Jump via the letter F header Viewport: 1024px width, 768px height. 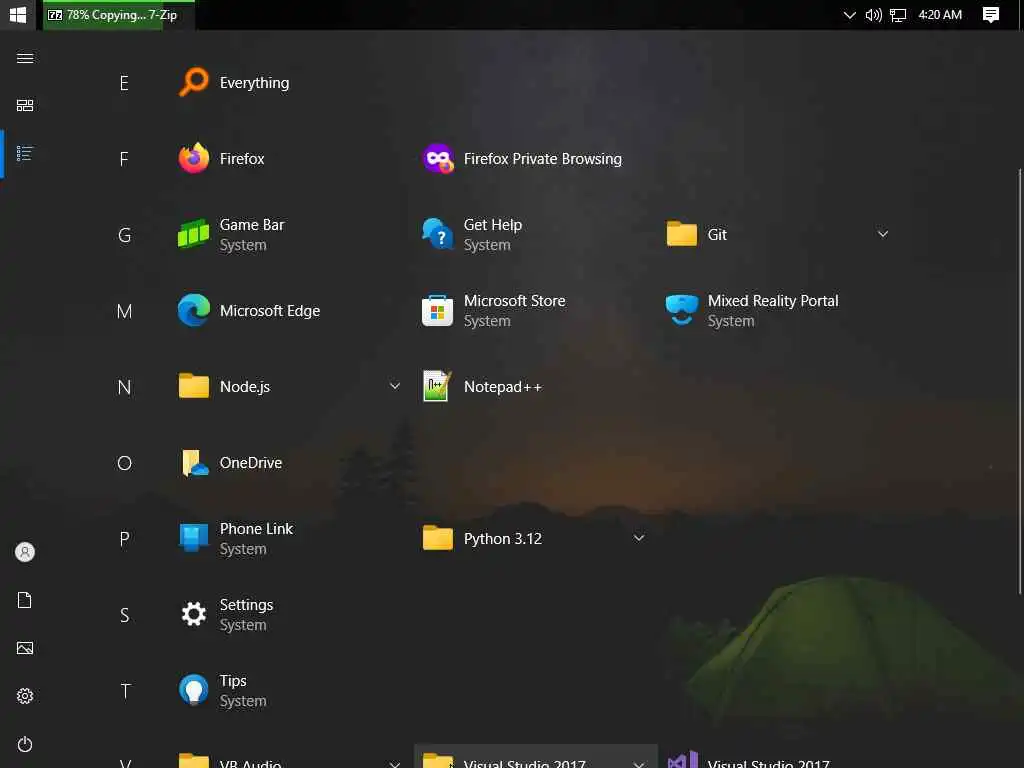124,159
